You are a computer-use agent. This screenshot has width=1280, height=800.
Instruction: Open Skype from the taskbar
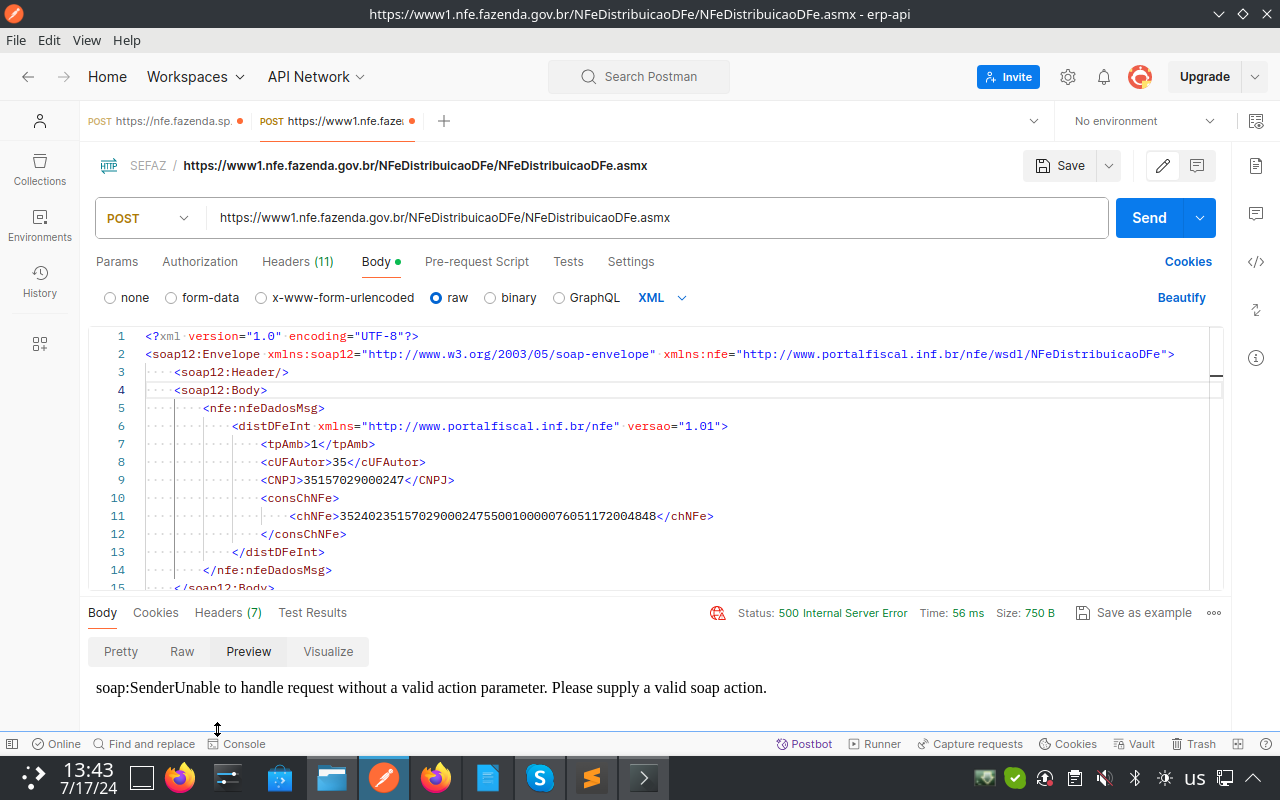[x=540, y=778]
